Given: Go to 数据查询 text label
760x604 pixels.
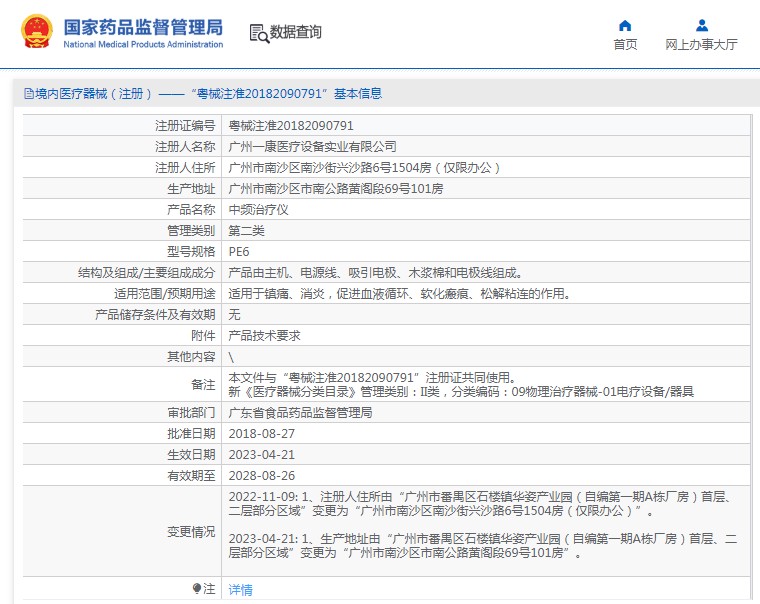Looking at the screenshot, I should tap(296, 33).
